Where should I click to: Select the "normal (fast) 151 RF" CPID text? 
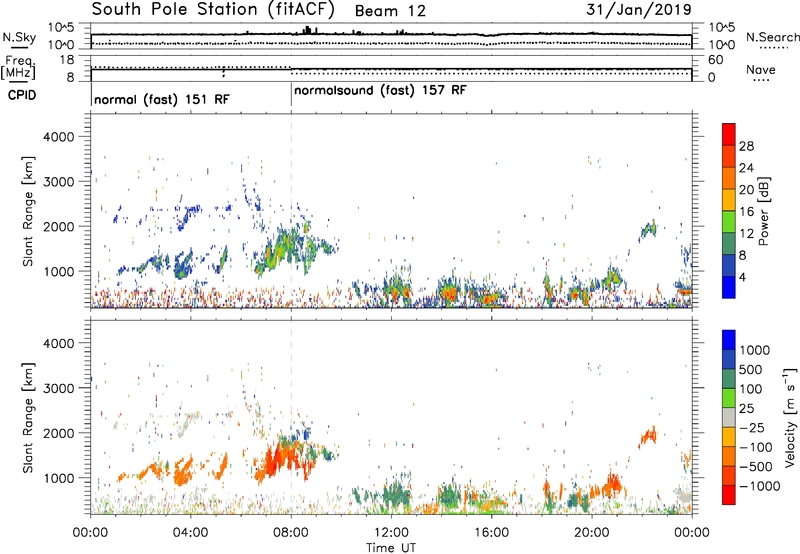pos(162,99)
